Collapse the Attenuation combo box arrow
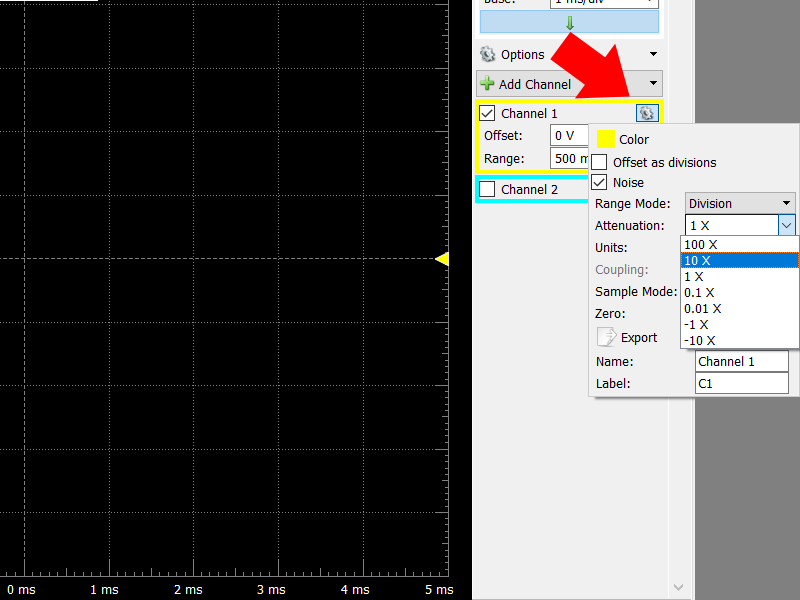Image resolution: width=800 pixels, height=600 pixels. pyautogui.click(x=786, y=225)
